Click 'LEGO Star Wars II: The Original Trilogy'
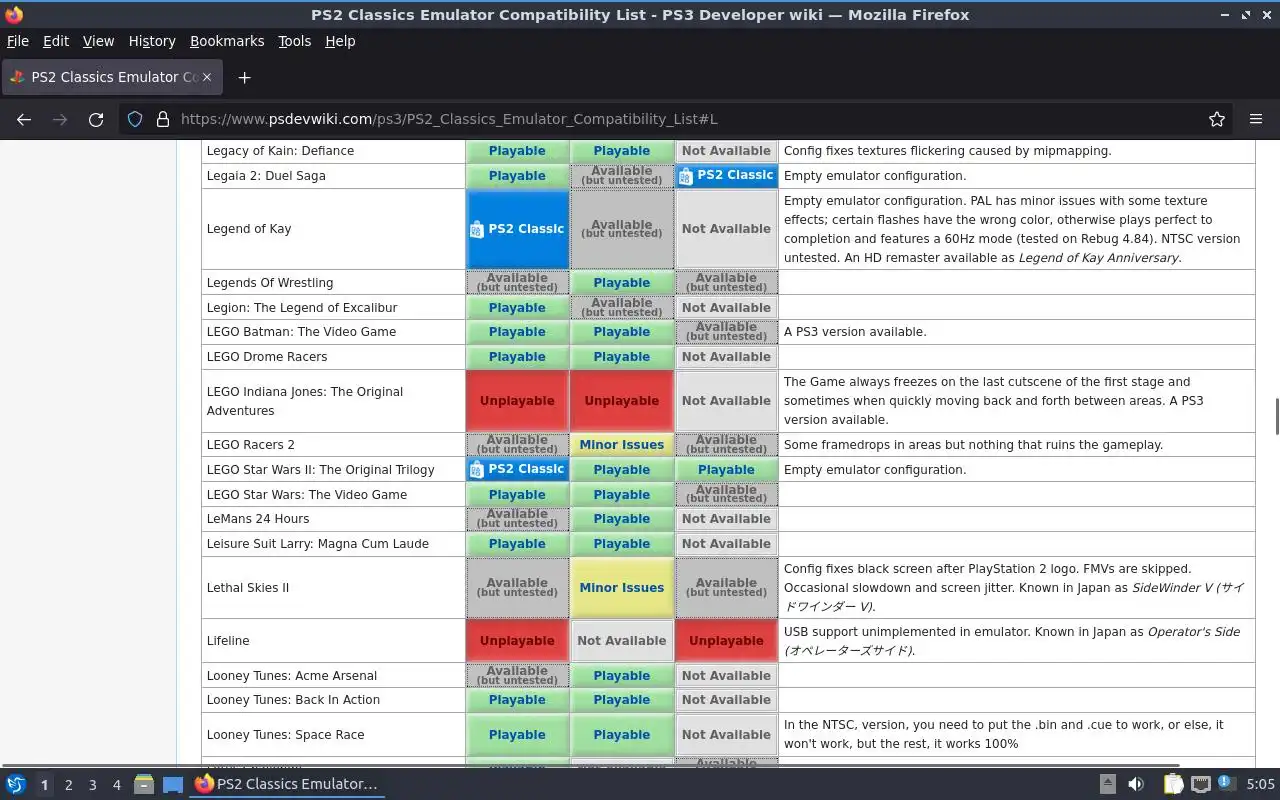The image size is (1280, 800). coord(321,470)
